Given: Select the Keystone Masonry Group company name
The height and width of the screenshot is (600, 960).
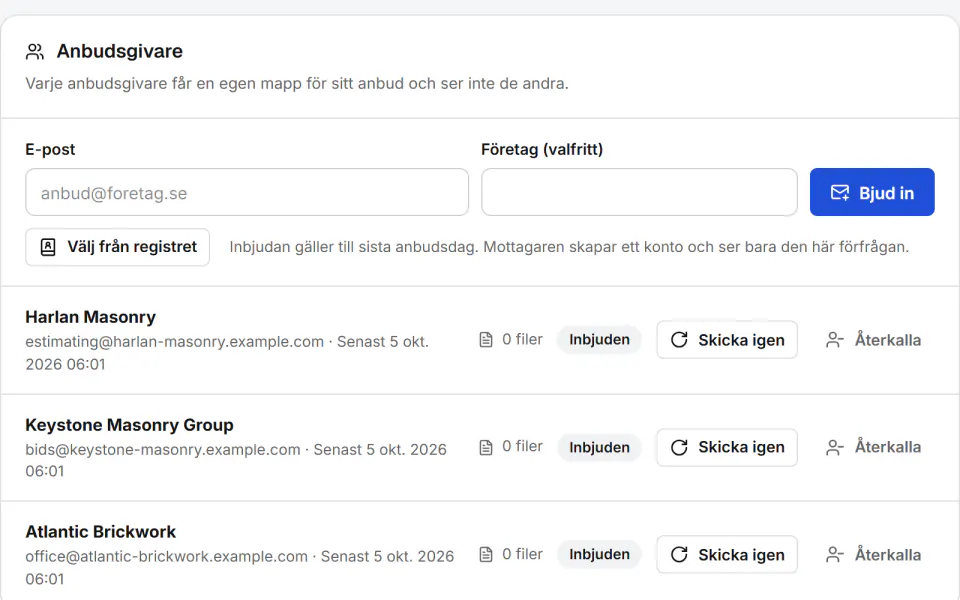Looking at the screenshot, I should pyautogui.click(x=129, y=425).
